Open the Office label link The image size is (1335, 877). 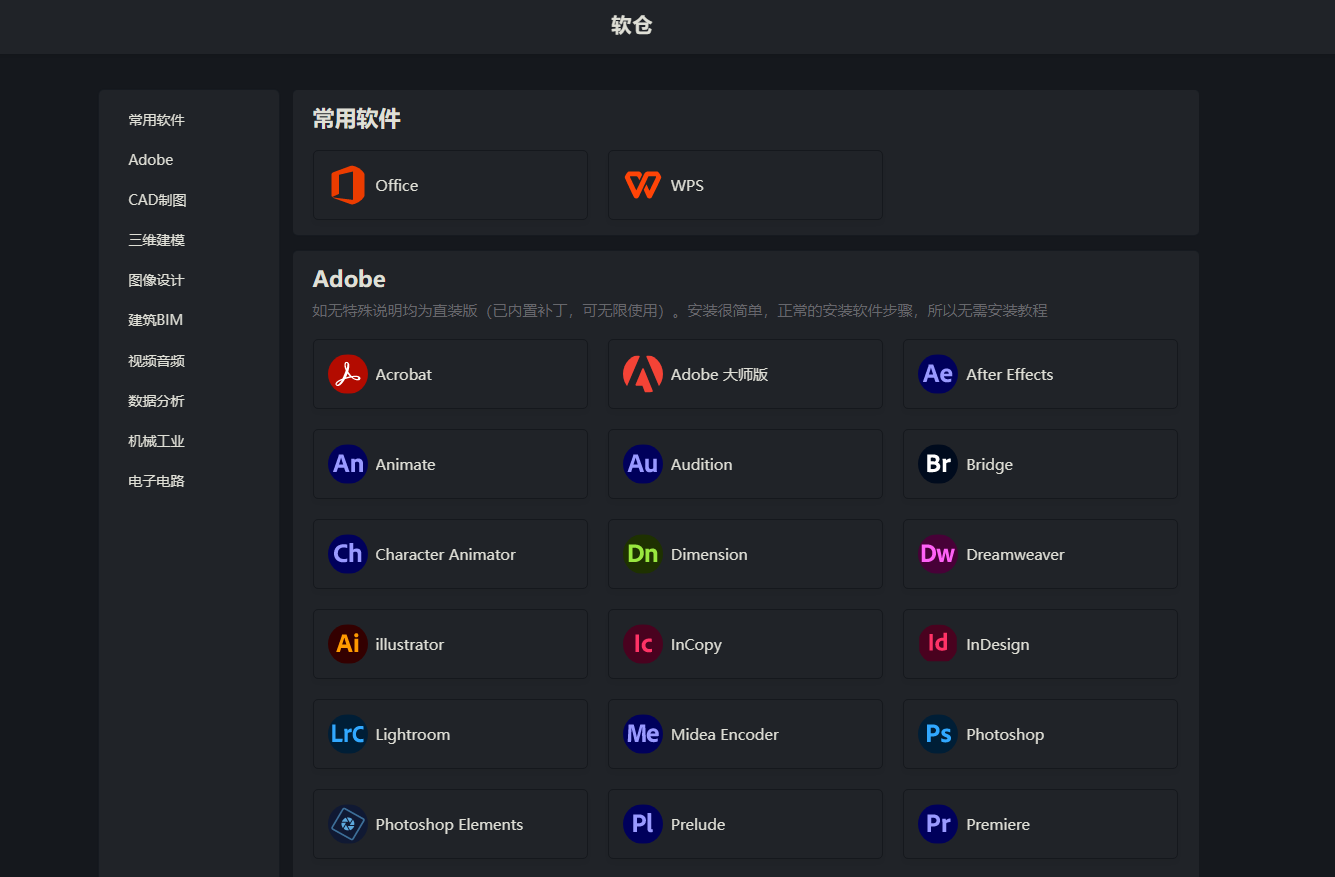click(x=397, y=185)
